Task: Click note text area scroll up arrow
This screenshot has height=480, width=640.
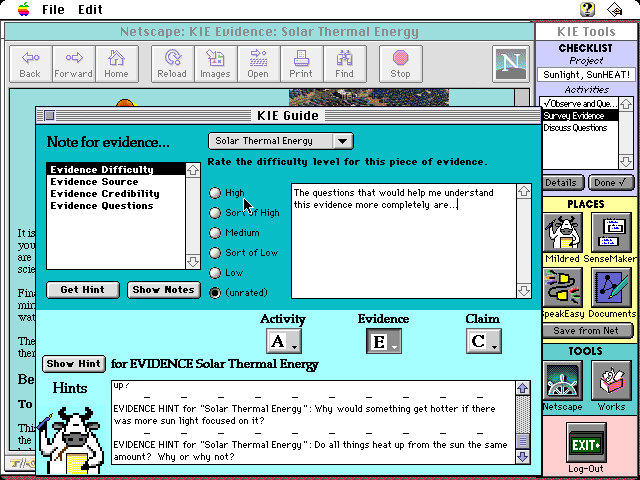Action: click(524, 191)
